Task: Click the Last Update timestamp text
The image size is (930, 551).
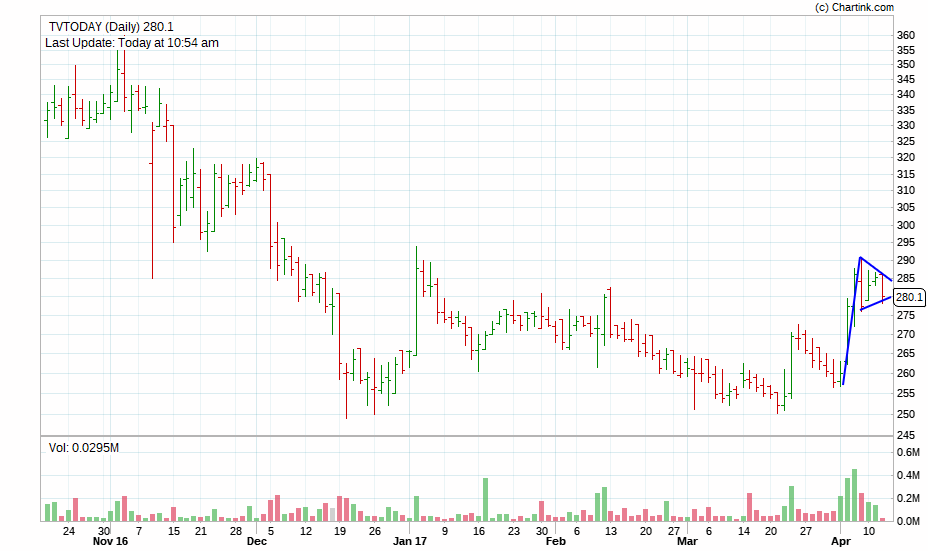Action: pos(132,42)
